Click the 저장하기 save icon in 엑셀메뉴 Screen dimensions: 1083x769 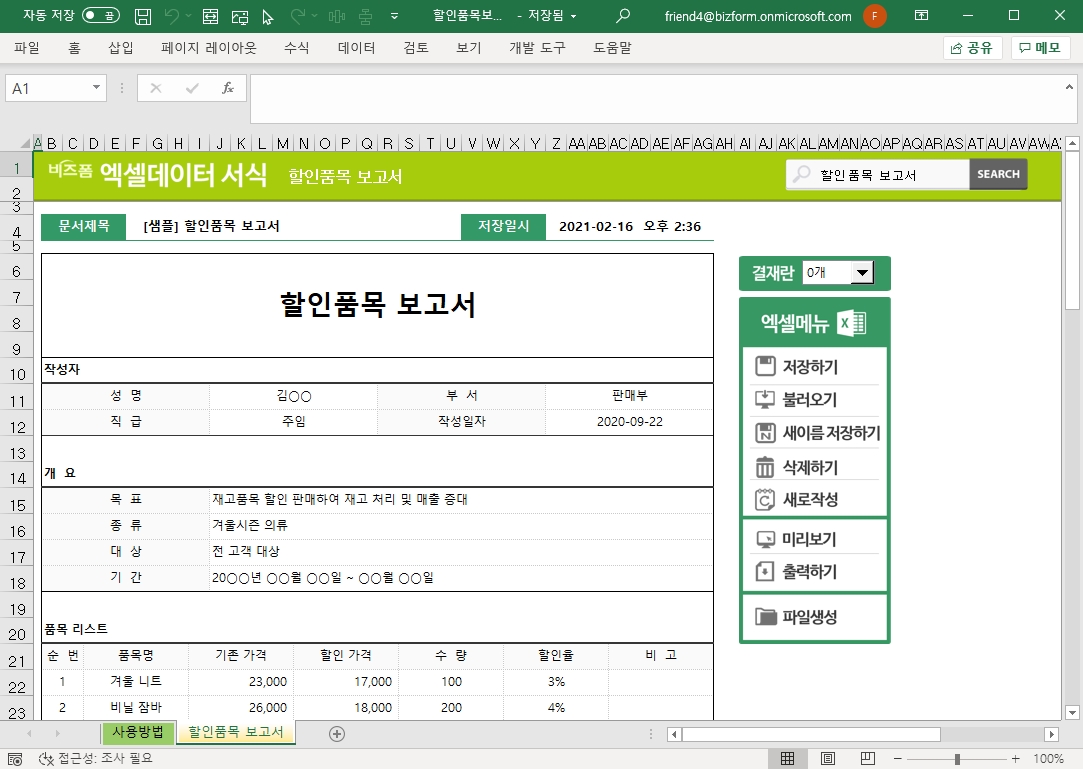coord(765,367)
